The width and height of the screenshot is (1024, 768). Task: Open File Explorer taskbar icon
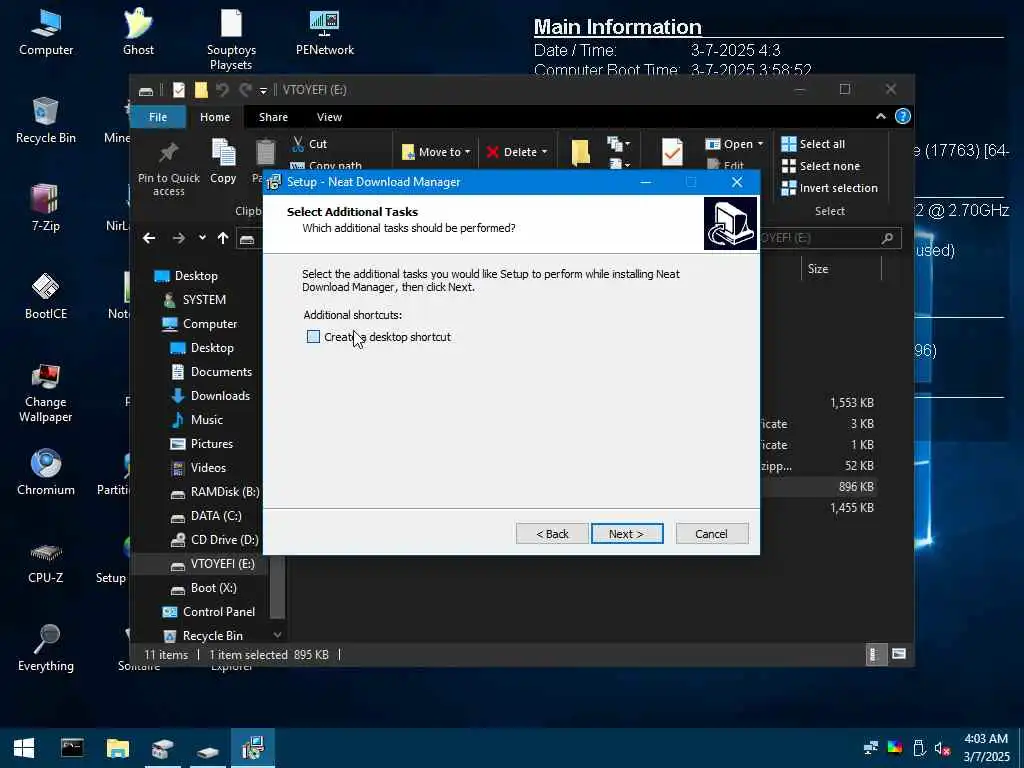[118, 748]
